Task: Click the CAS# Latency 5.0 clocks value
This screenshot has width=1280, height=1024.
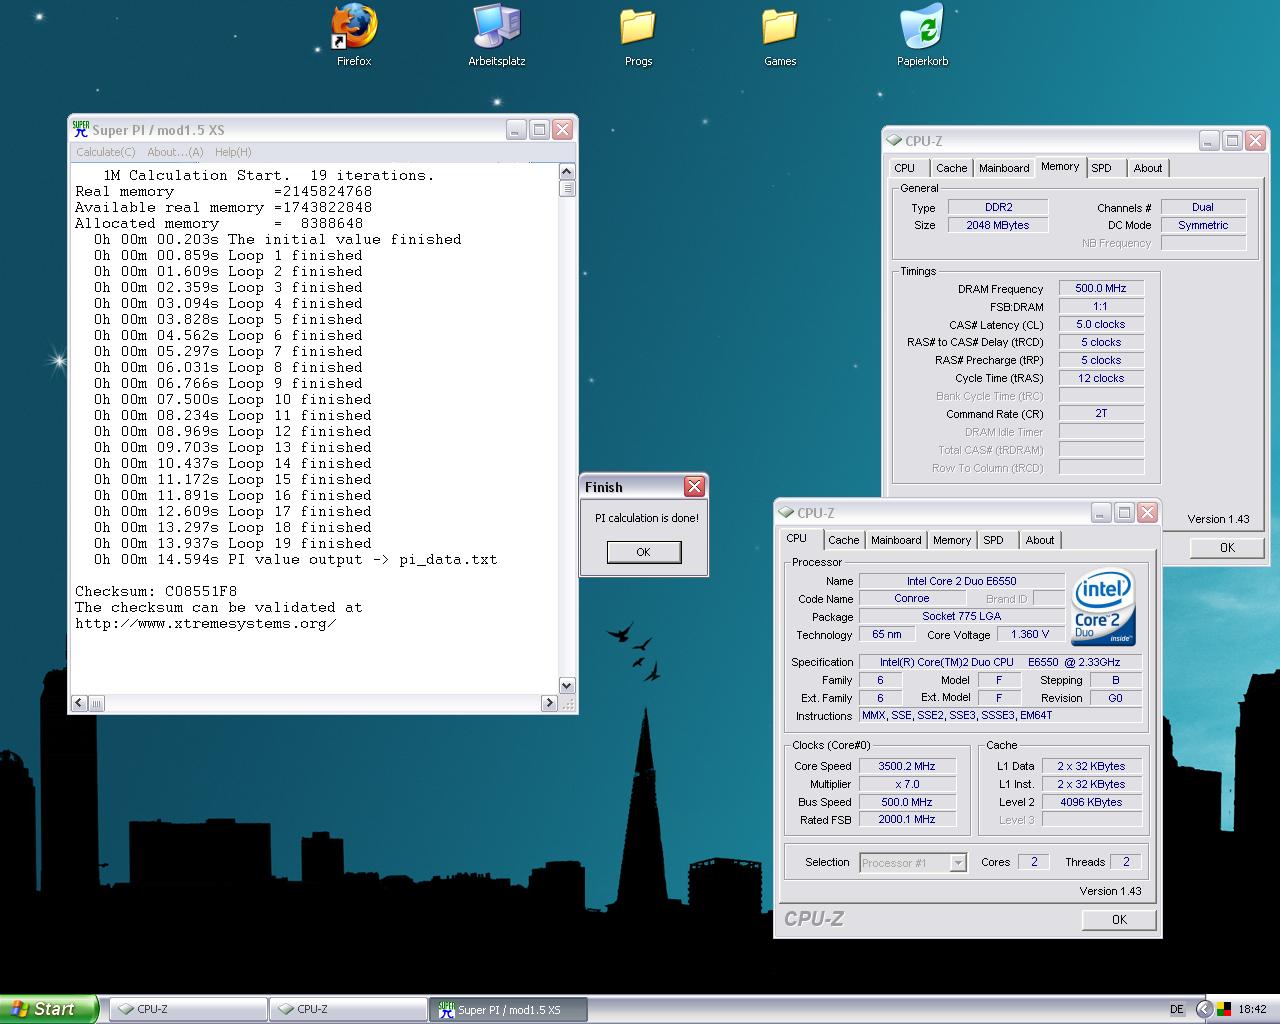Action: tap(1101, 324)
